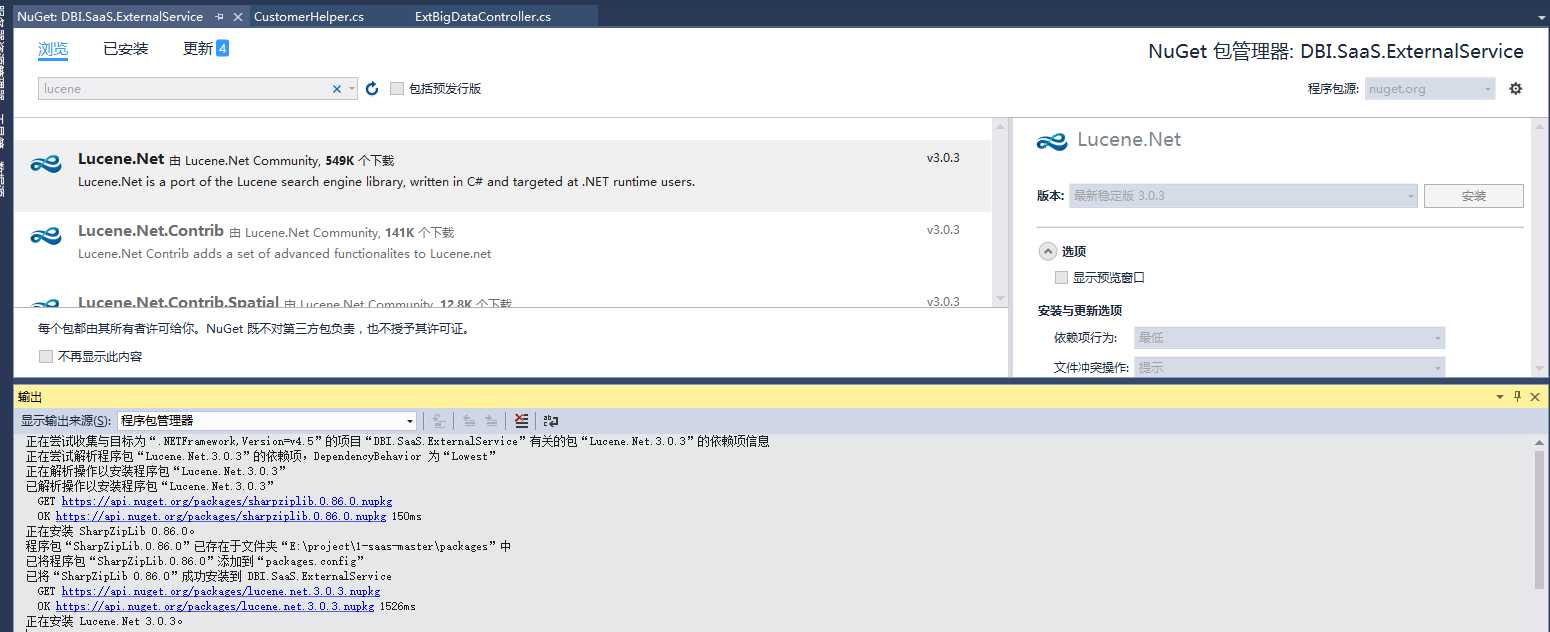The width and height of the screenshot is (1550, 632).
Task: Switch to the Installed tab
Action: pyautogui.click(x=125, y=49)
